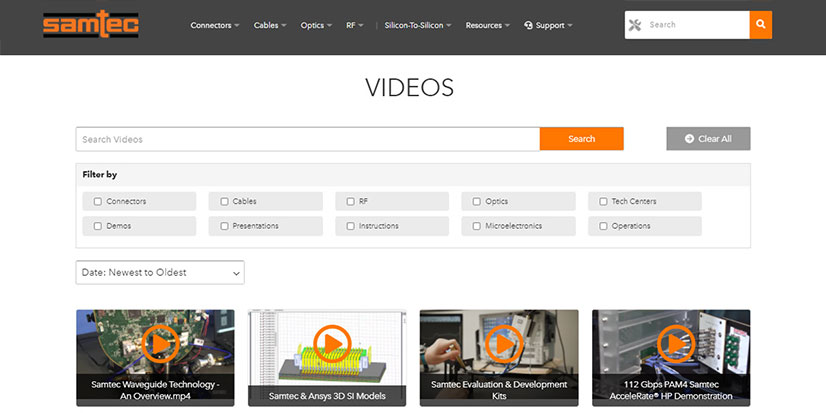Click the tools icon in header search

click(x=635, y=25)
